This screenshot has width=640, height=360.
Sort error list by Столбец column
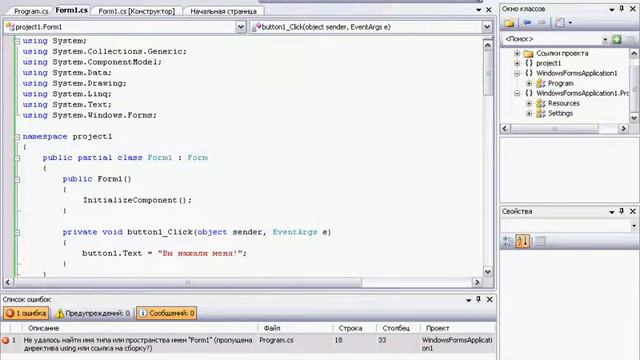tap(398, 328)
